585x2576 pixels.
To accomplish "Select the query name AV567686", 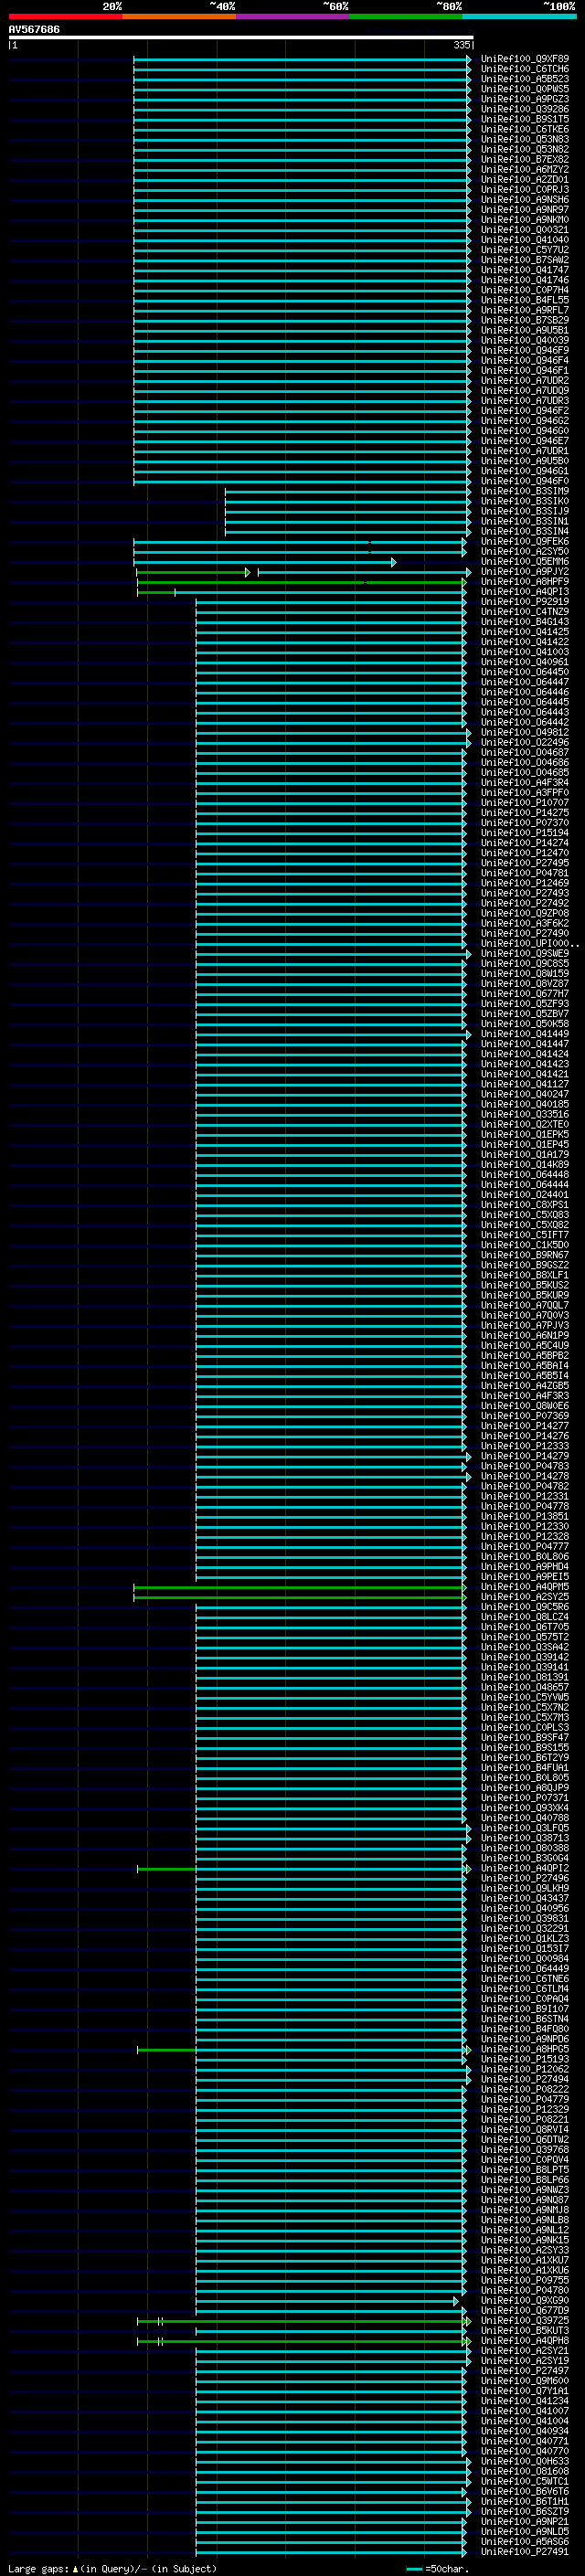I will point(34,29).
